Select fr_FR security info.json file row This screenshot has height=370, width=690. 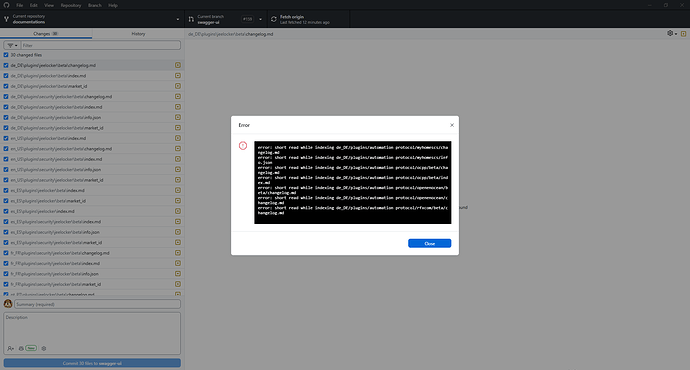click(x=92, y=274)
